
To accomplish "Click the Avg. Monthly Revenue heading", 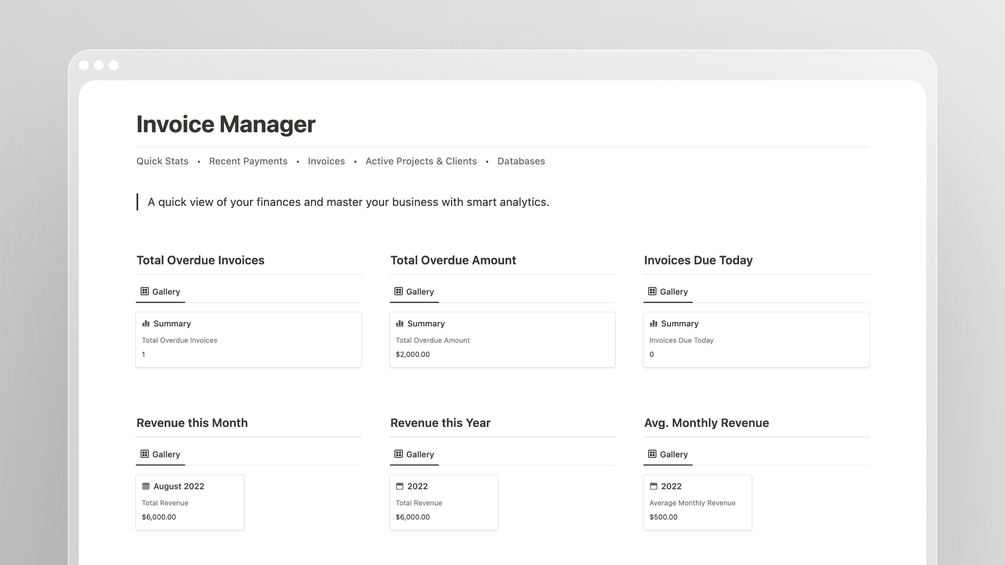I will [x=706, y=423].
